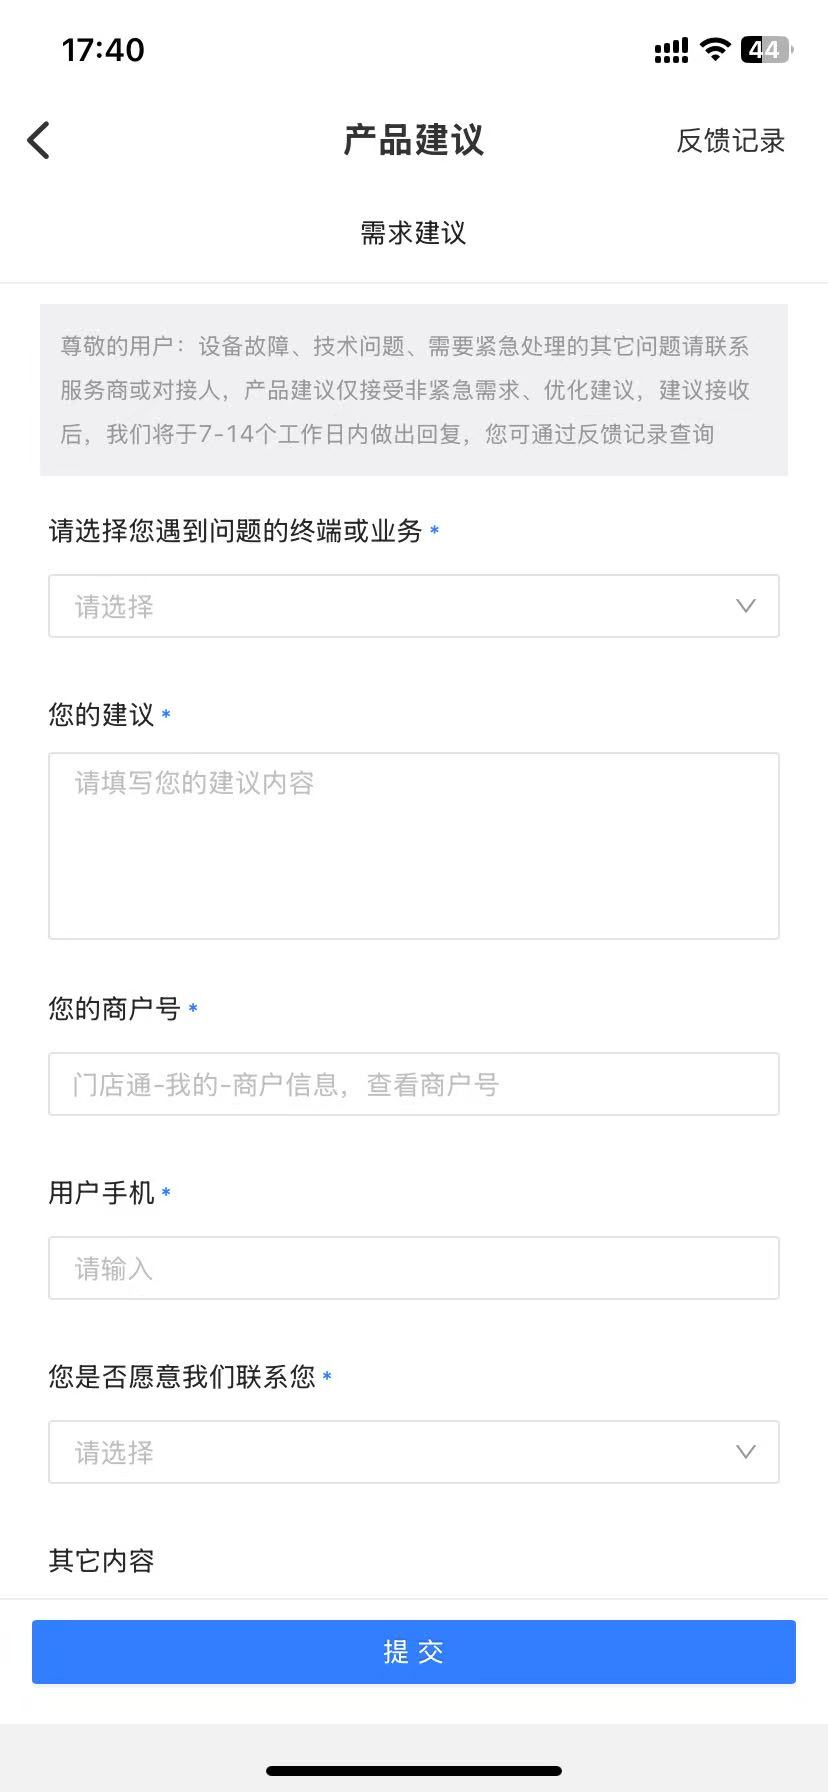The width and height of the screenshot is (828, 1792).
Task: Tap the cellular signal icon
Action: (671, 50)
